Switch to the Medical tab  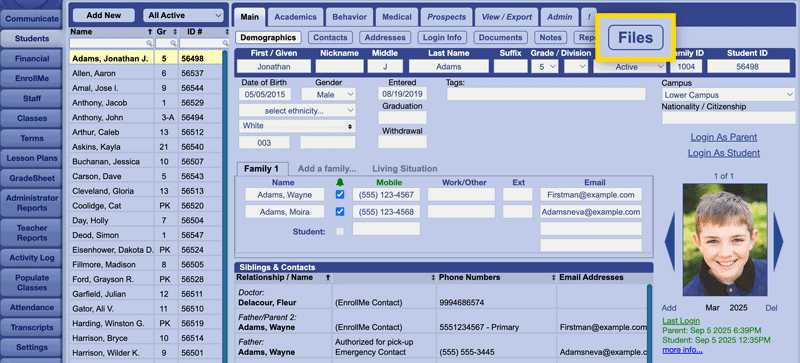click(397, 17)
